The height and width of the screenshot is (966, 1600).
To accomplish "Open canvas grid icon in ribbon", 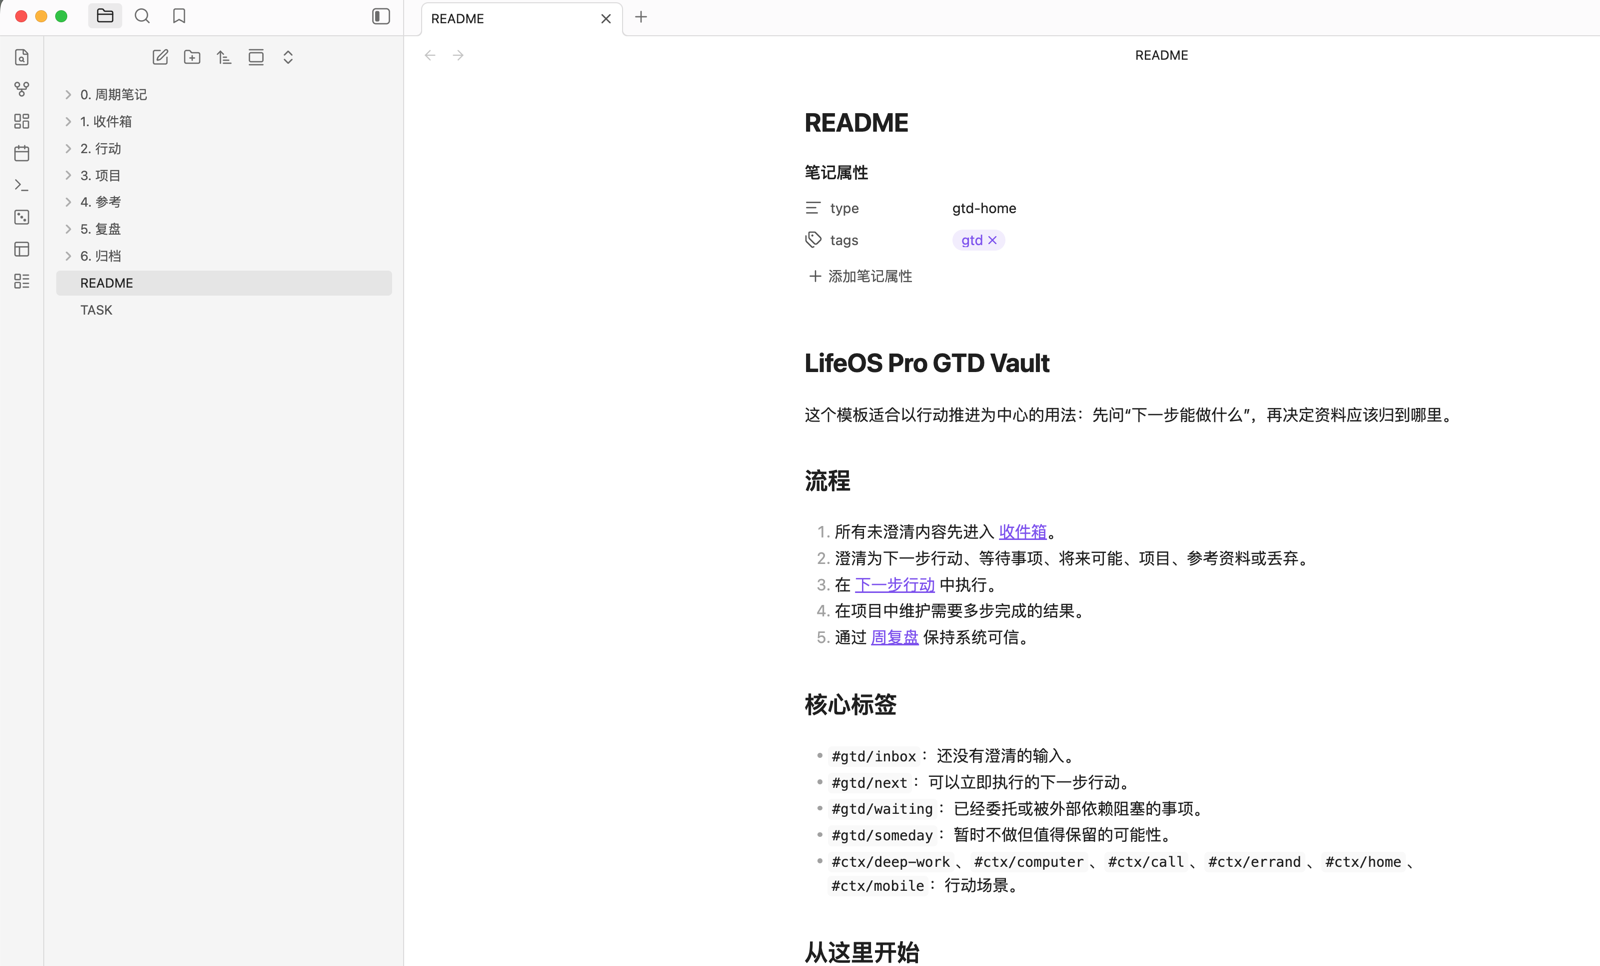I will point(22,121).
